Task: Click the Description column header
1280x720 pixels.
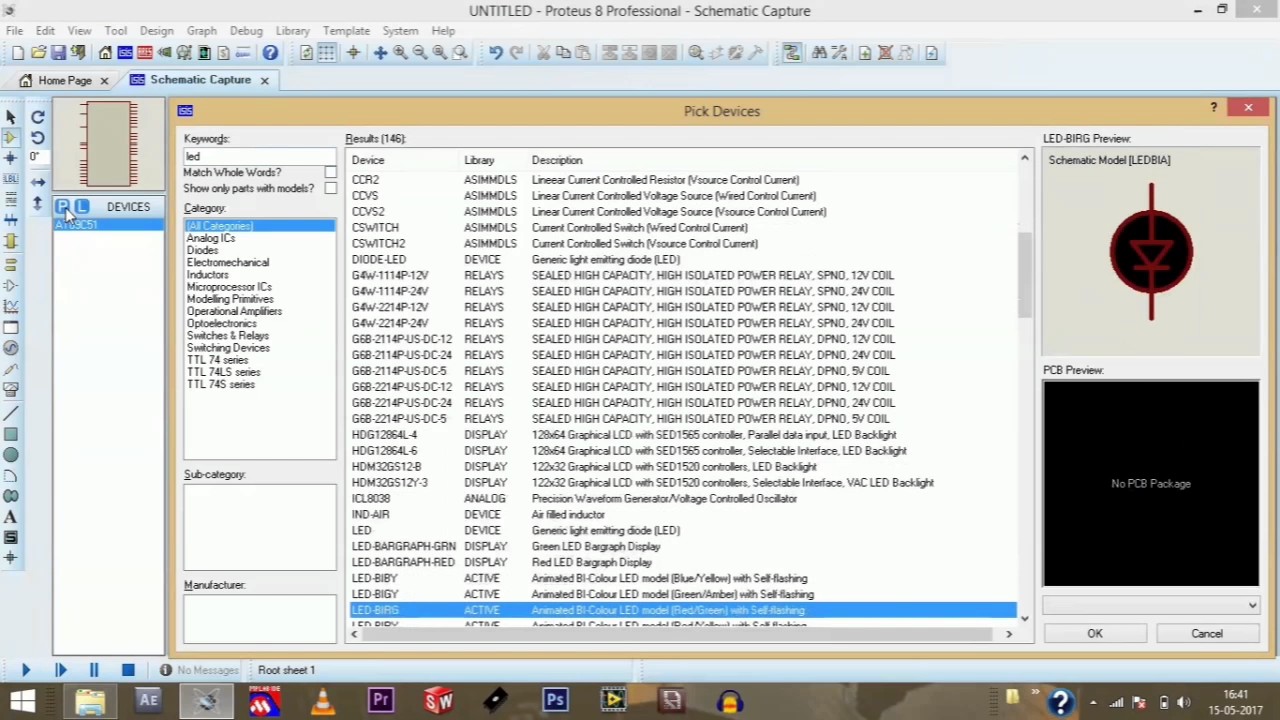Action: point(557,160)
